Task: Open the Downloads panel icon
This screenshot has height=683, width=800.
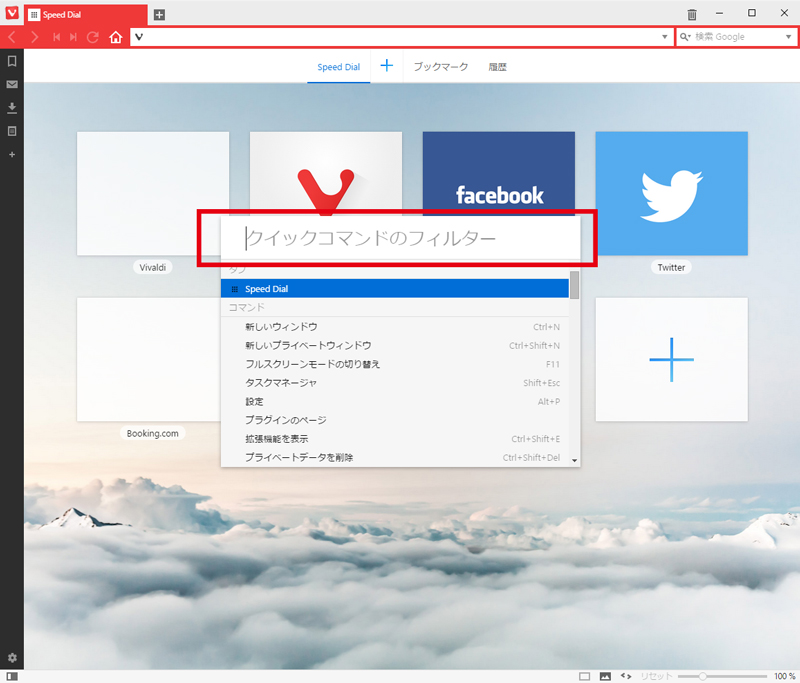Action: 12,108
